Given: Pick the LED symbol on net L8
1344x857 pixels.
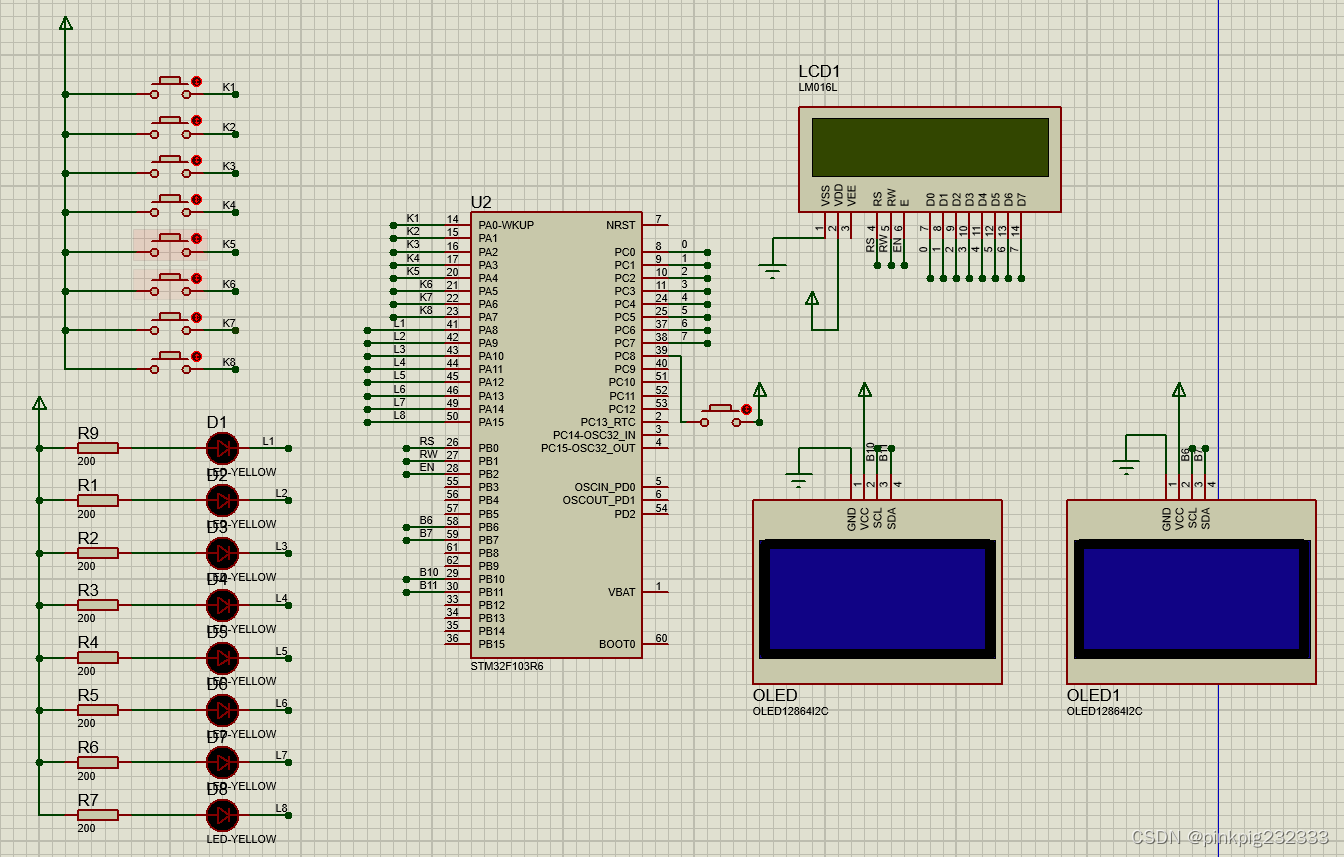Looking at the screenshot, I should pos(222,815).
